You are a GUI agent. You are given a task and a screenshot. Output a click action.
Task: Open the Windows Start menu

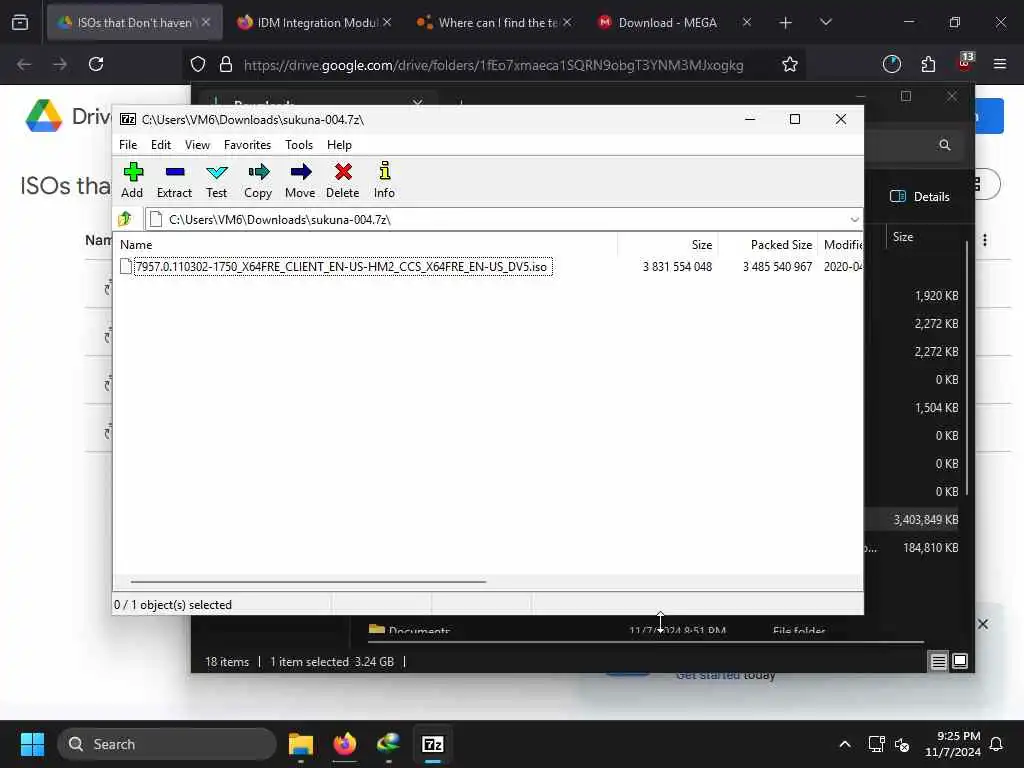(x=33, y=744)
